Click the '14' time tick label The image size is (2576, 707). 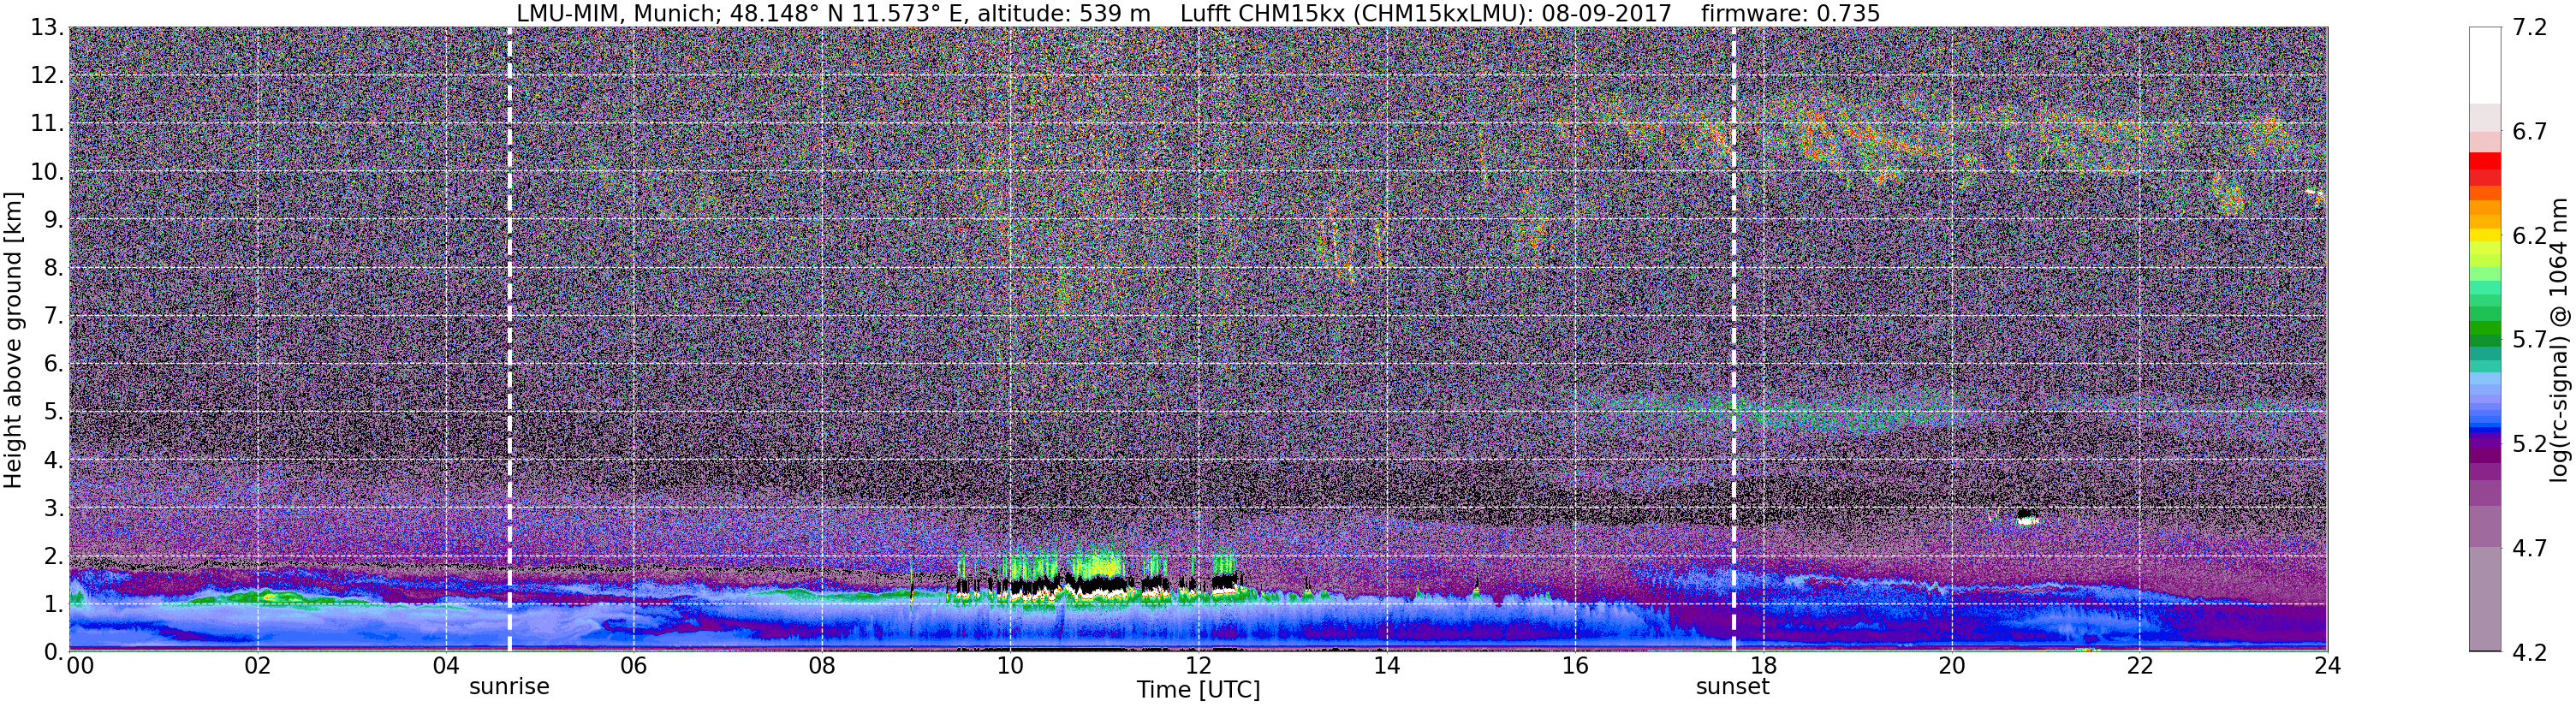pyautogui.click(x=1386, y=667)
